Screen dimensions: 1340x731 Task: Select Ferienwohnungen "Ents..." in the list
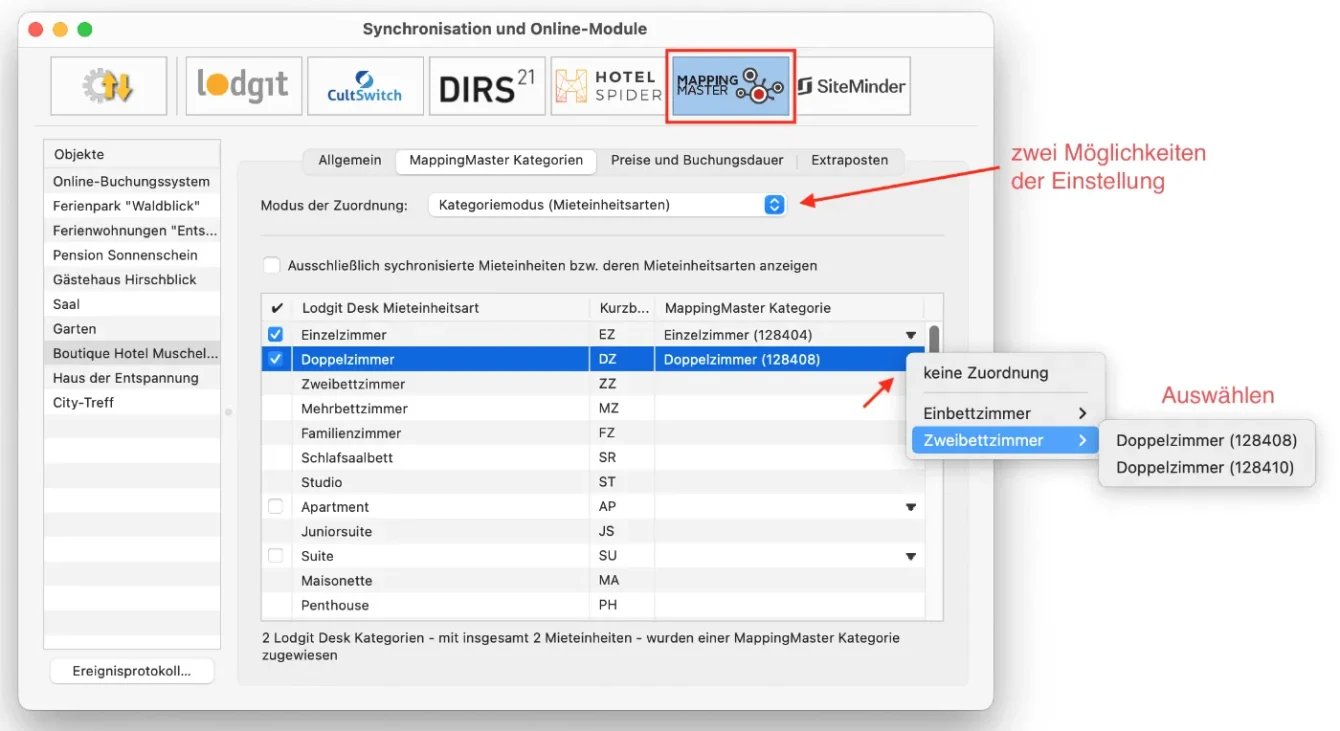[132, 230]
